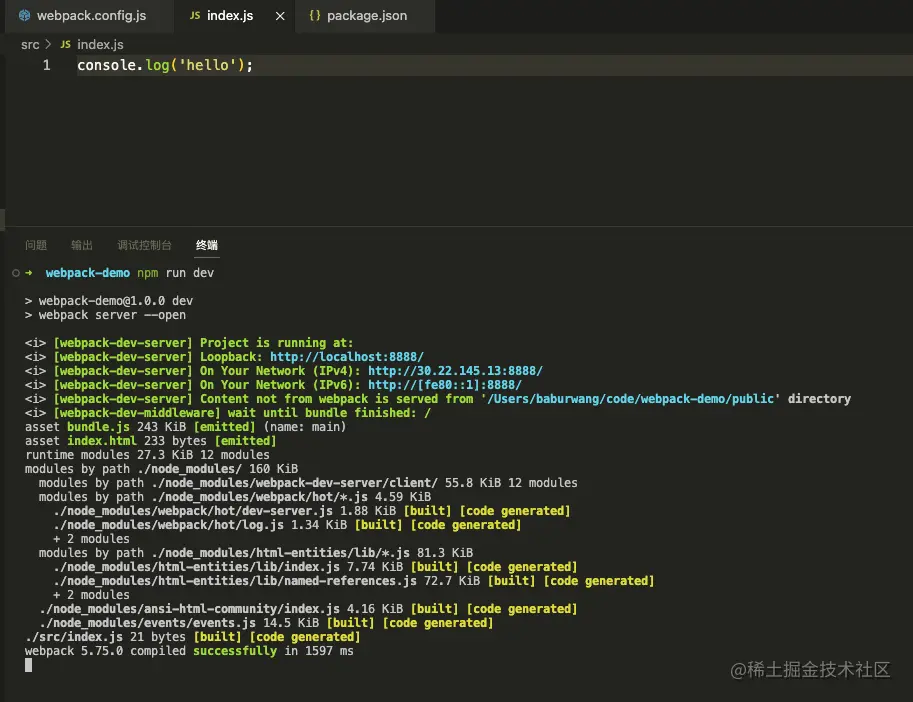Click index.html in the asset output line
Screen dimensions: 913x702
point(102,441)
